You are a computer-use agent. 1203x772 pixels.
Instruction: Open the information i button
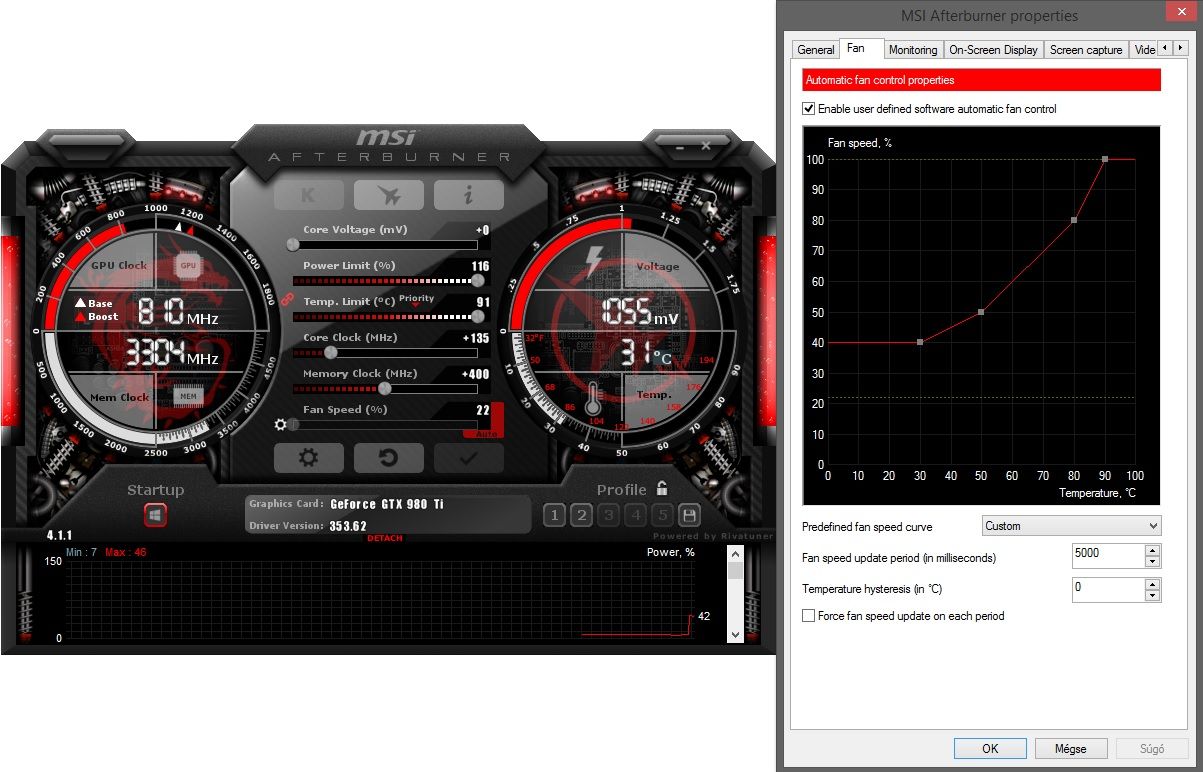tap(469, 195)
